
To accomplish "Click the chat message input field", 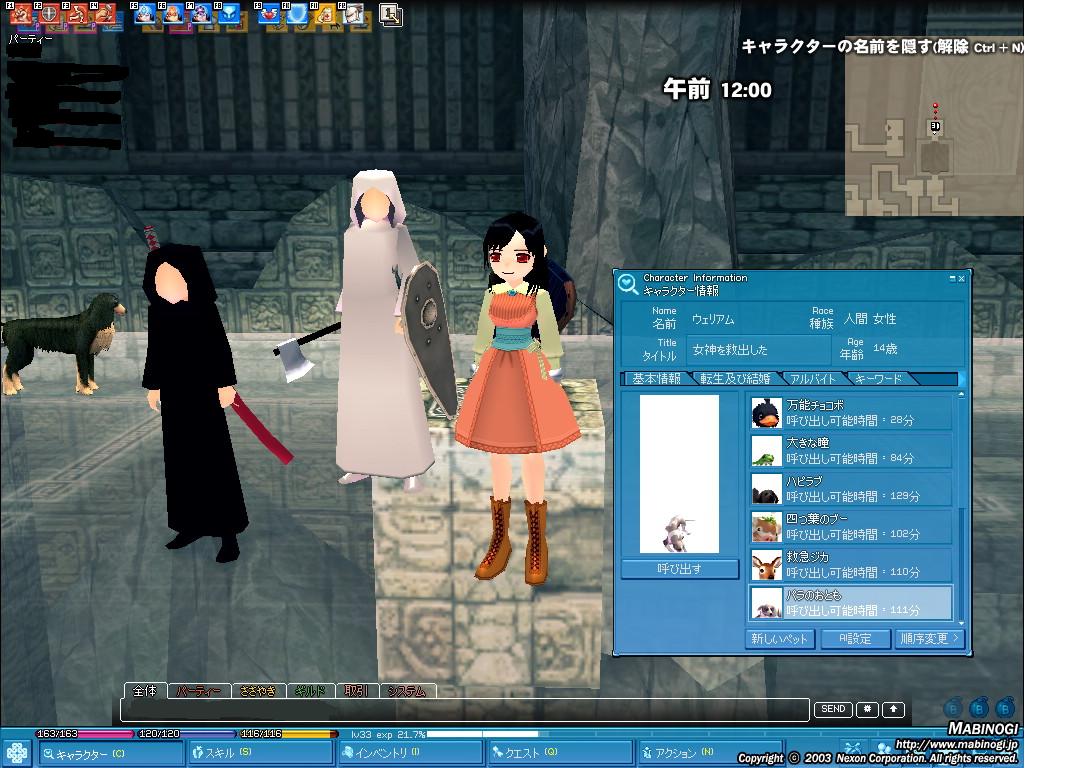I will pos(465,710).
